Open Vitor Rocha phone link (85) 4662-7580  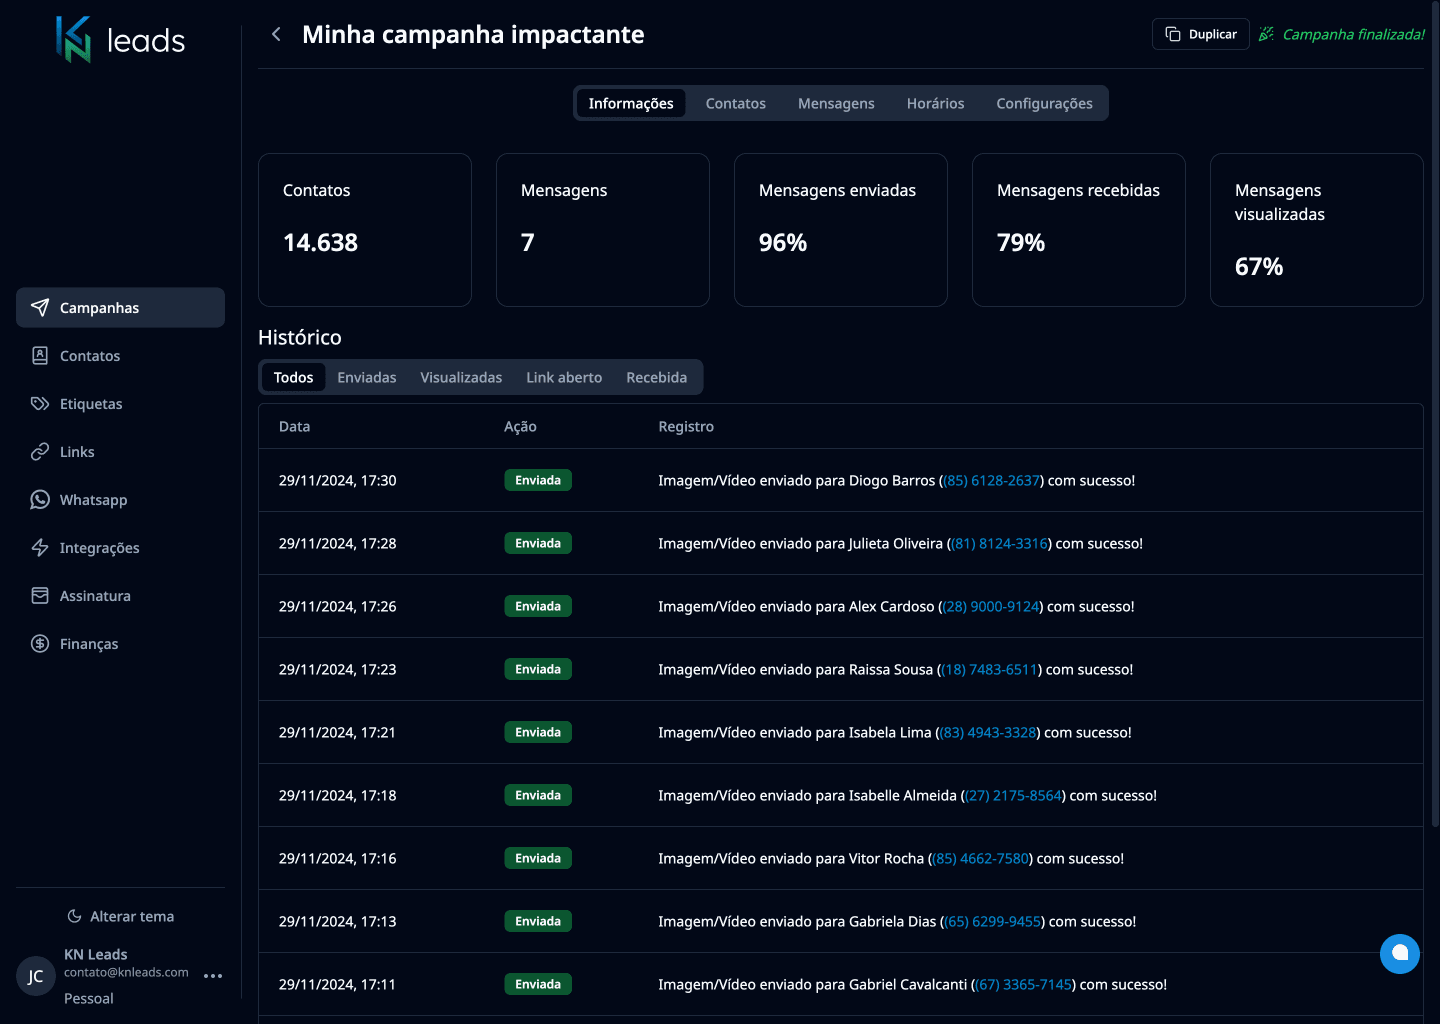tap(981, 858)
